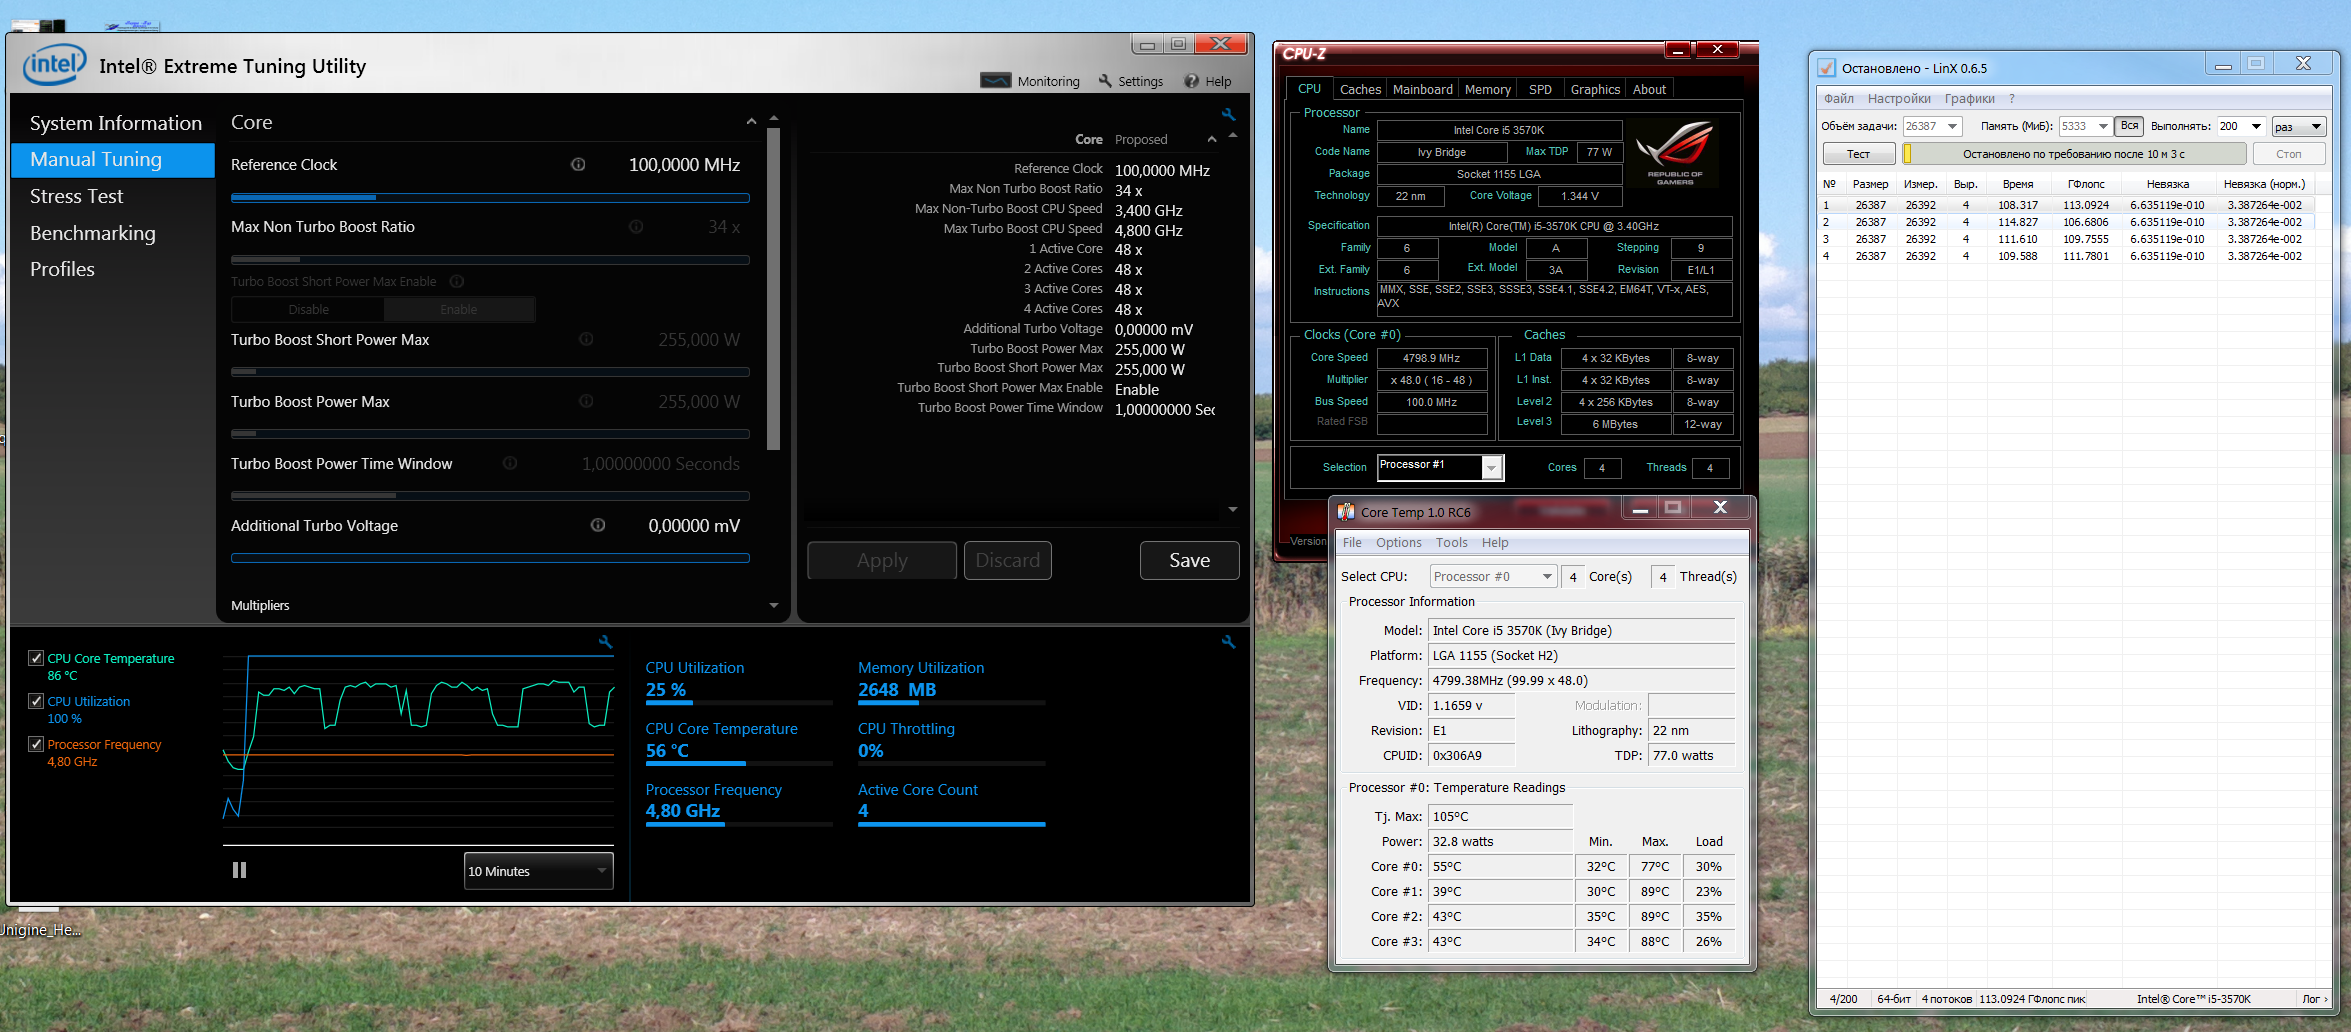
Task: Show info for Max Non Turbo Boost Ratio
Action: 636,227
